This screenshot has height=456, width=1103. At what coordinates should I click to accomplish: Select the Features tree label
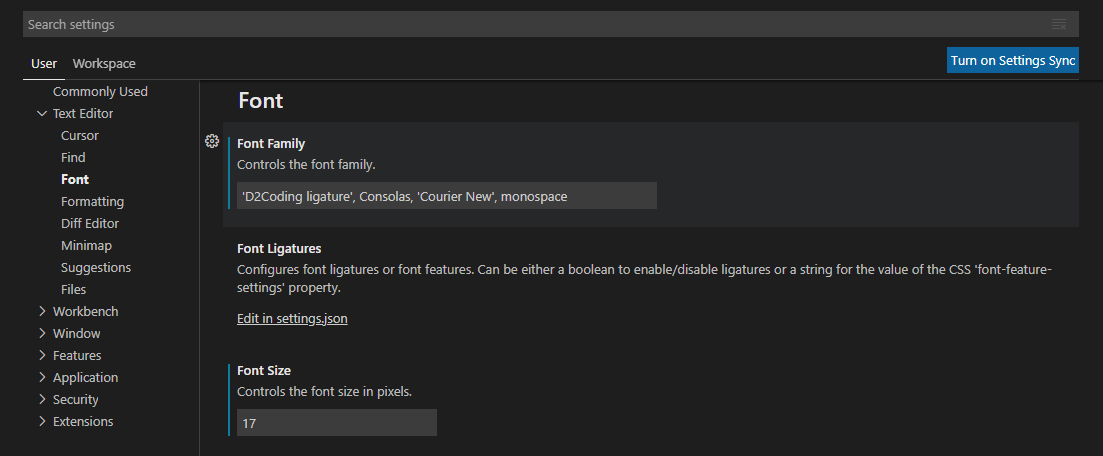click(77, 355)
